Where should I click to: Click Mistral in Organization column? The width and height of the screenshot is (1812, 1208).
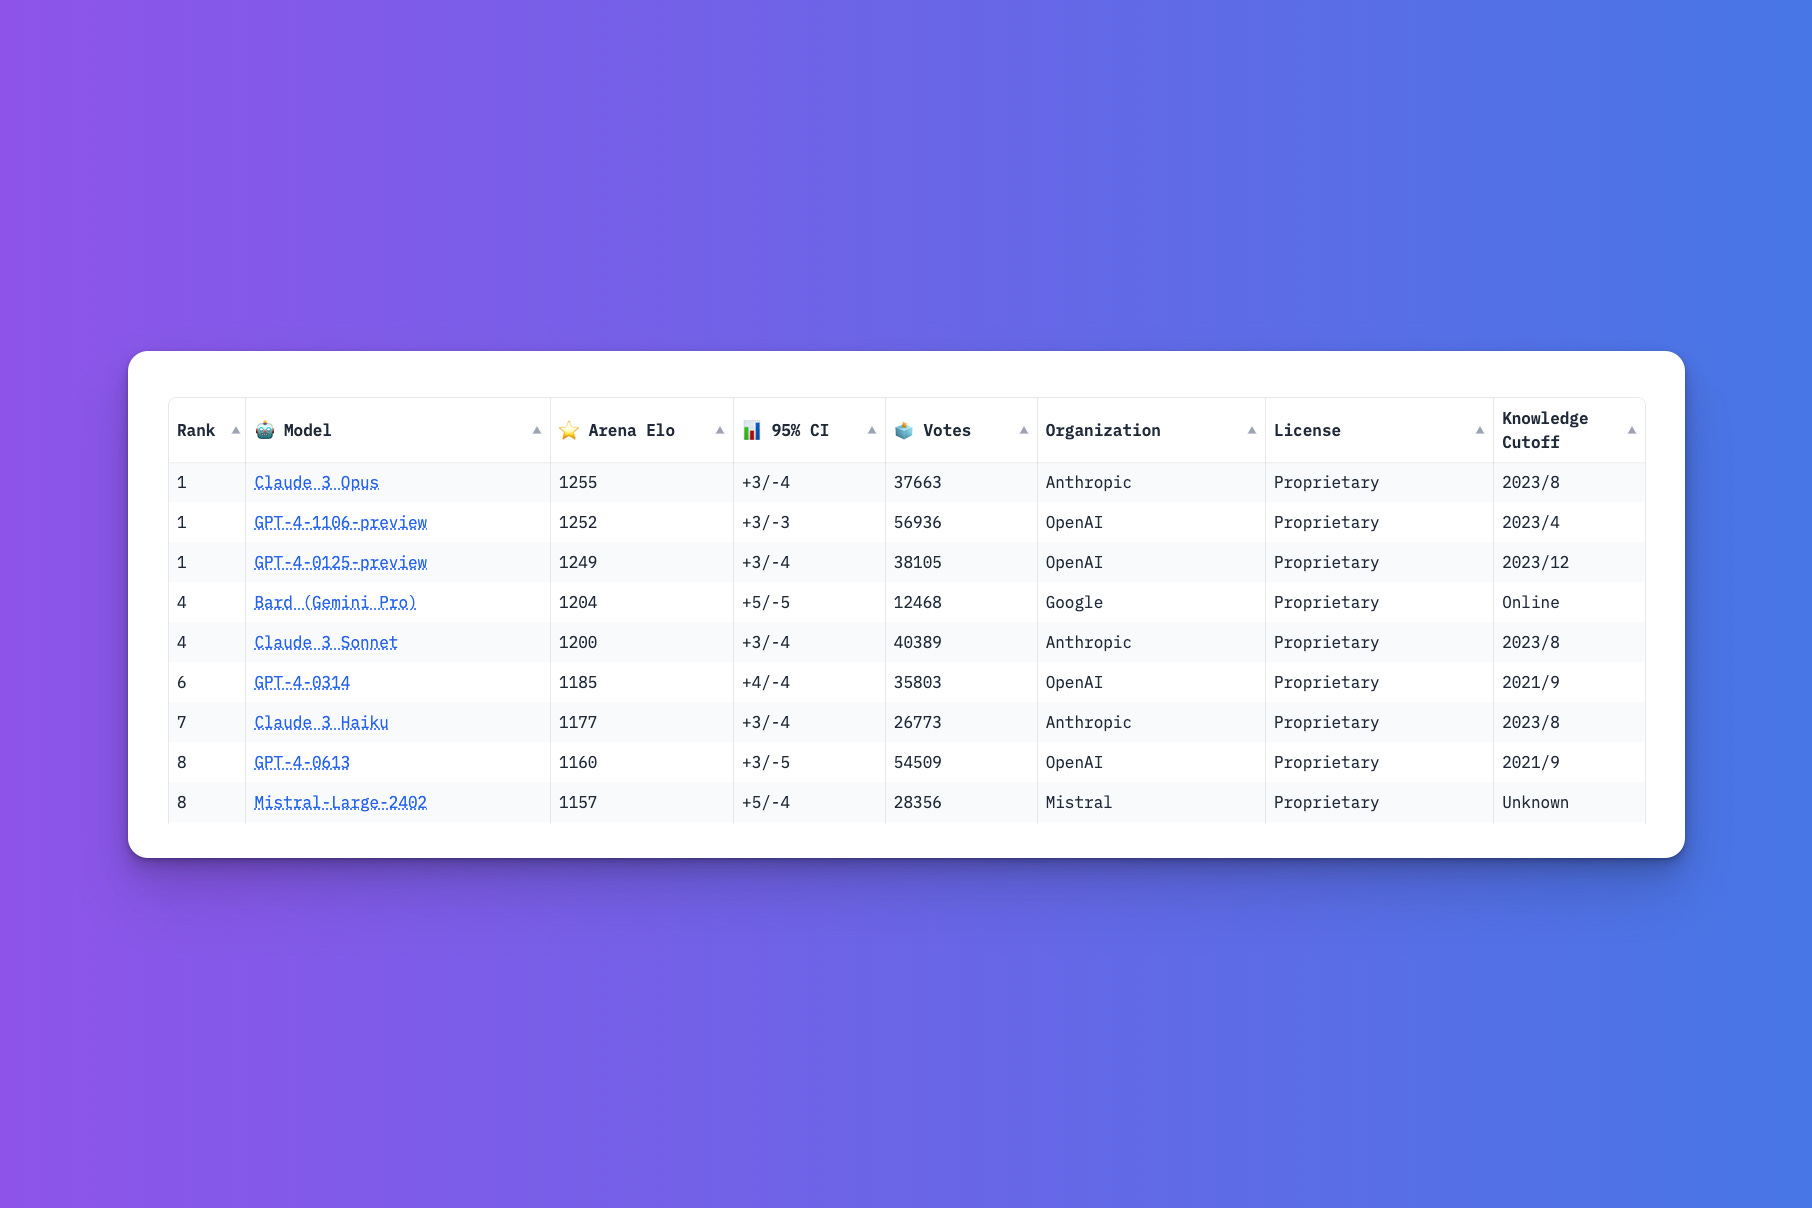coord(1079,802)
